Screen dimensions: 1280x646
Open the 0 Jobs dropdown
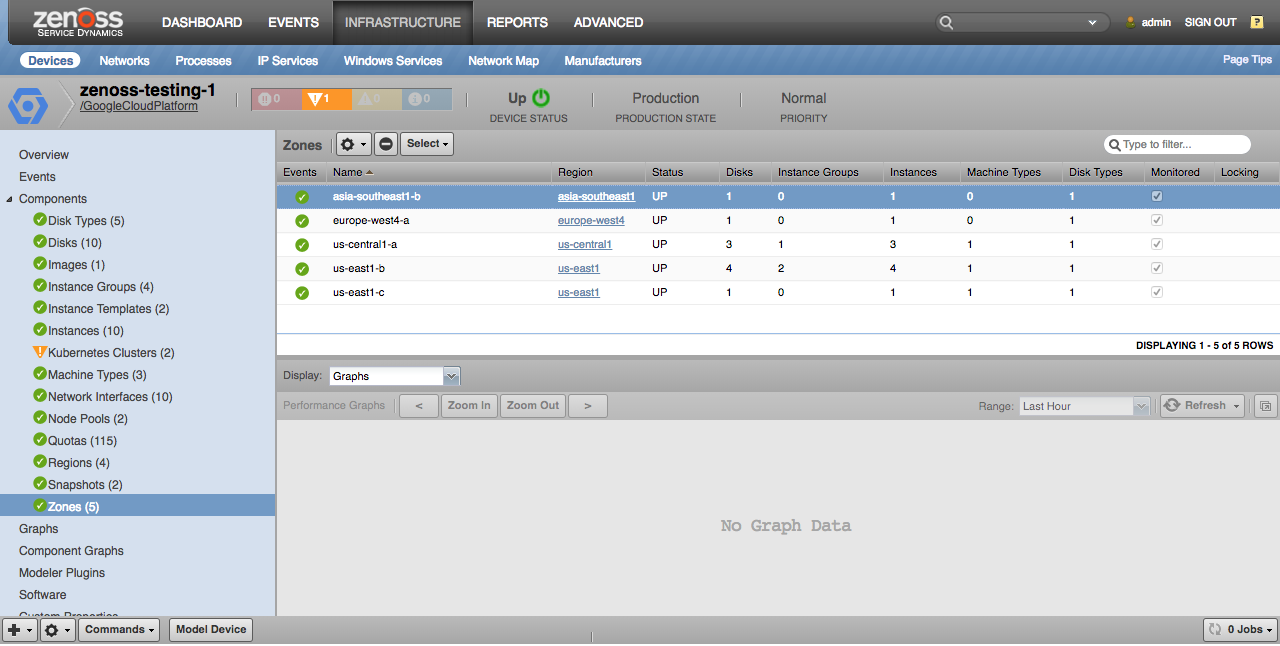coord(1240,630)
